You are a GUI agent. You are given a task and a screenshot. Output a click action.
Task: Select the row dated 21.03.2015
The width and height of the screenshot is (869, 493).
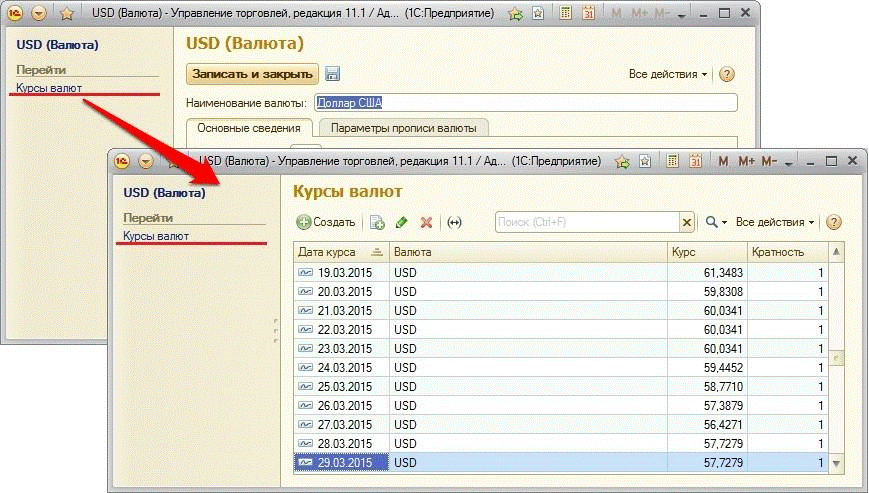(561, 310)
